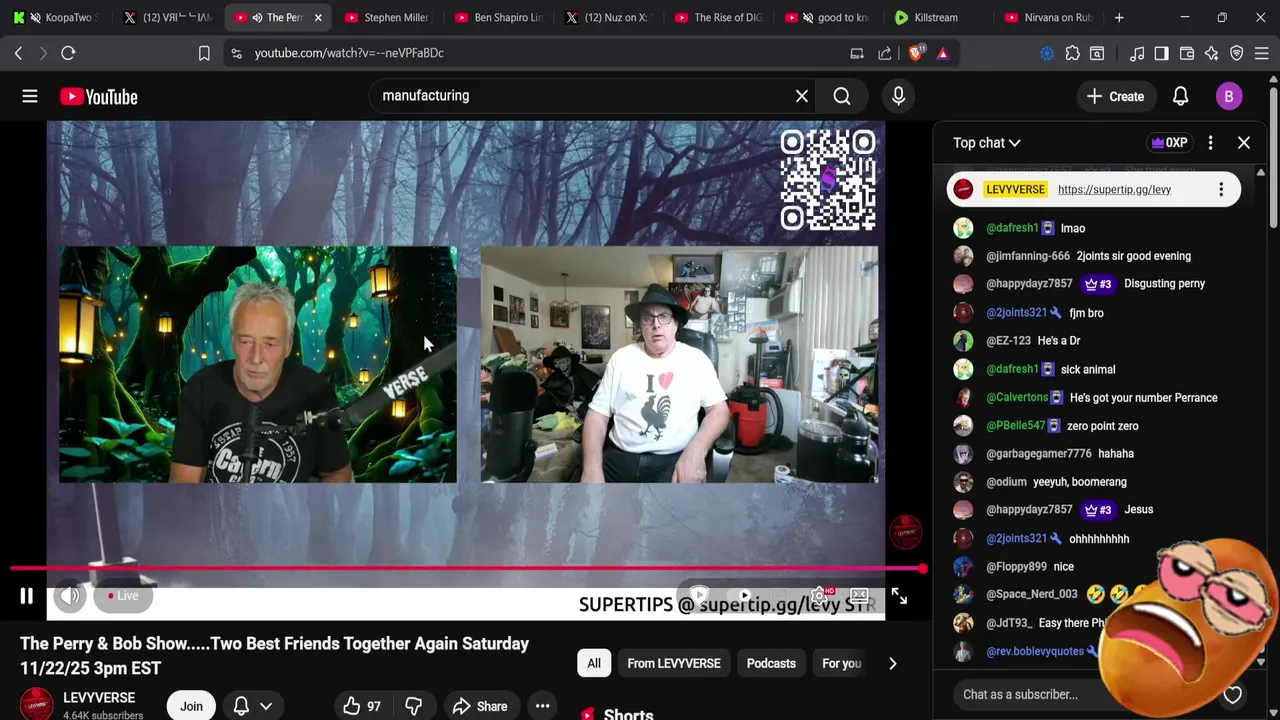Open the Brave Shields lion icon
Screen dimensions: 1280x720
[916, 53]
